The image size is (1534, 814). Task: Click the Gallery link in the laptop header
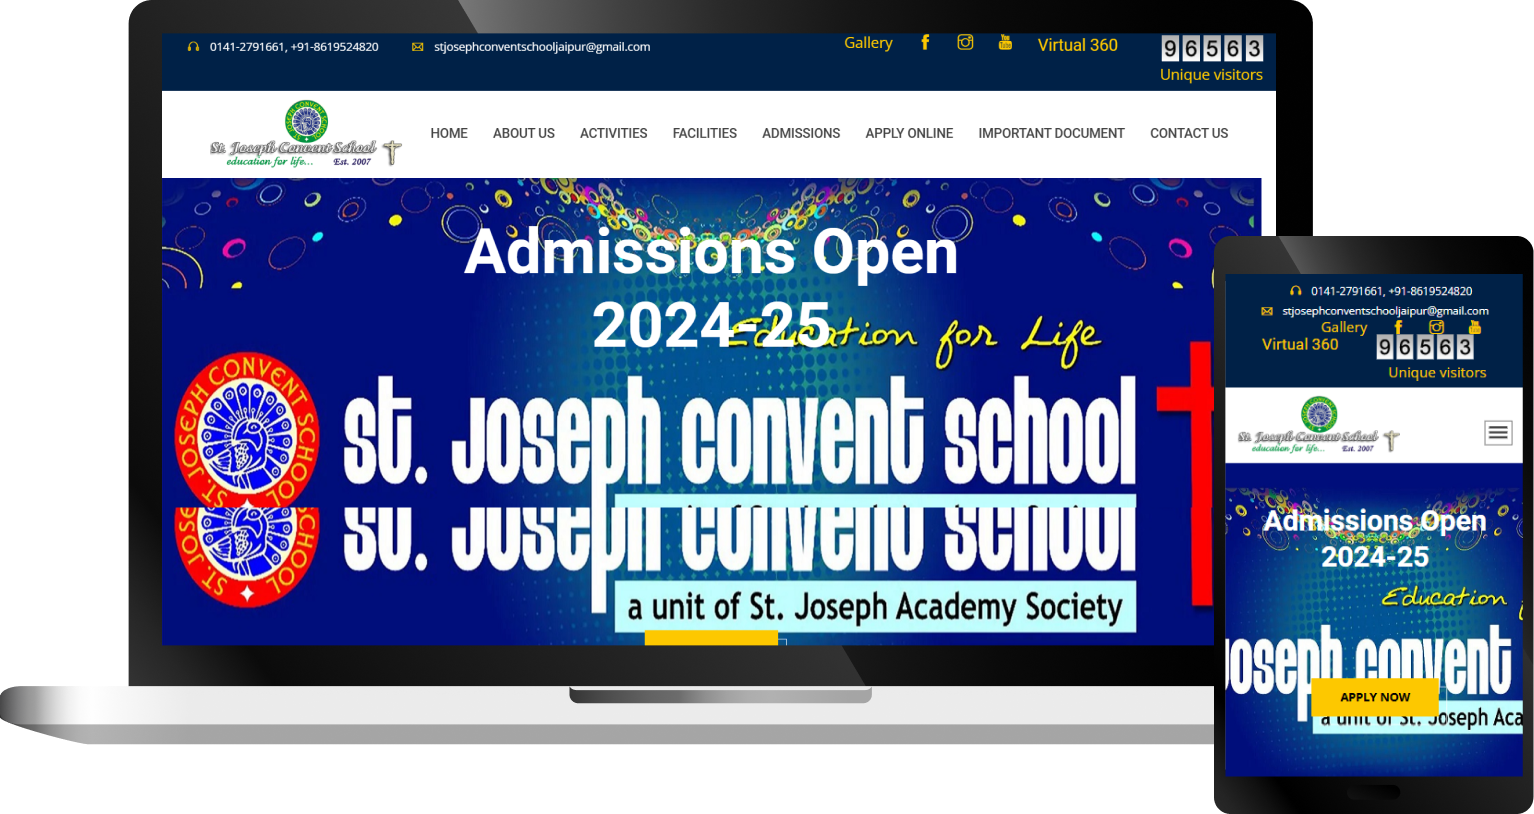click(x=868, y=43)
